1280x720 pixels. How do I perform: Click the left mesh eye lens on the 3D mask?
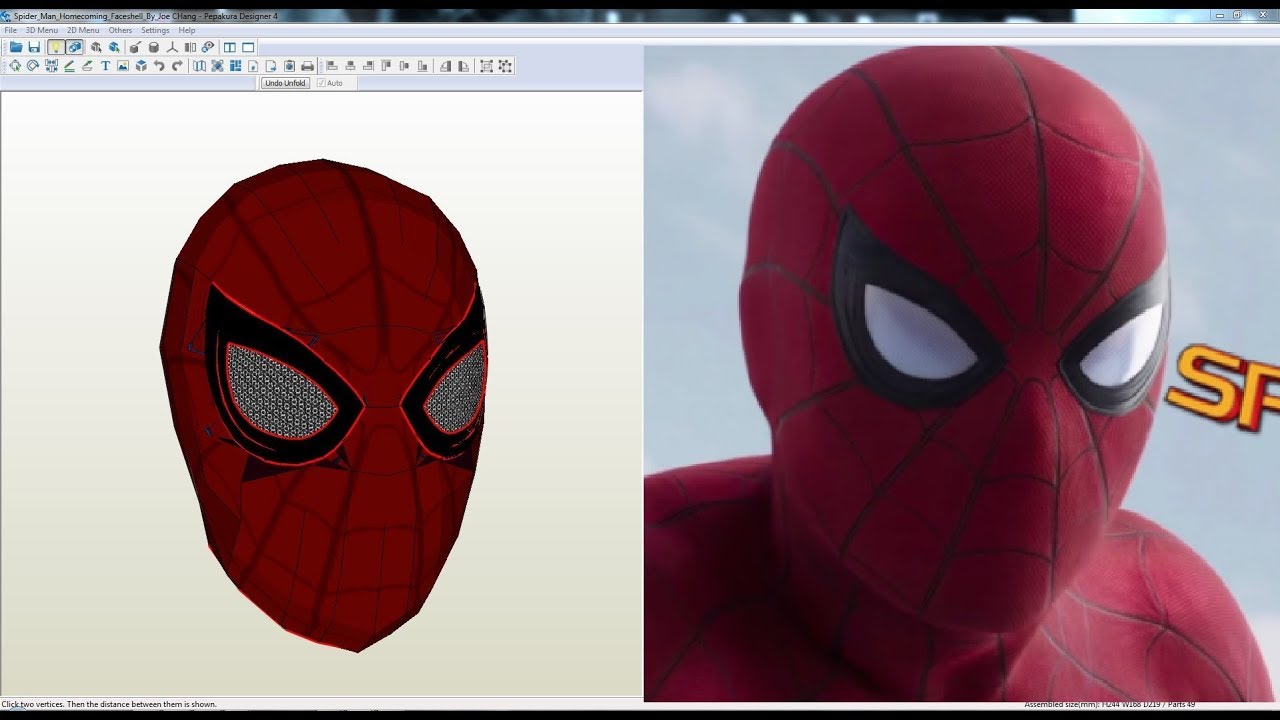281,392
